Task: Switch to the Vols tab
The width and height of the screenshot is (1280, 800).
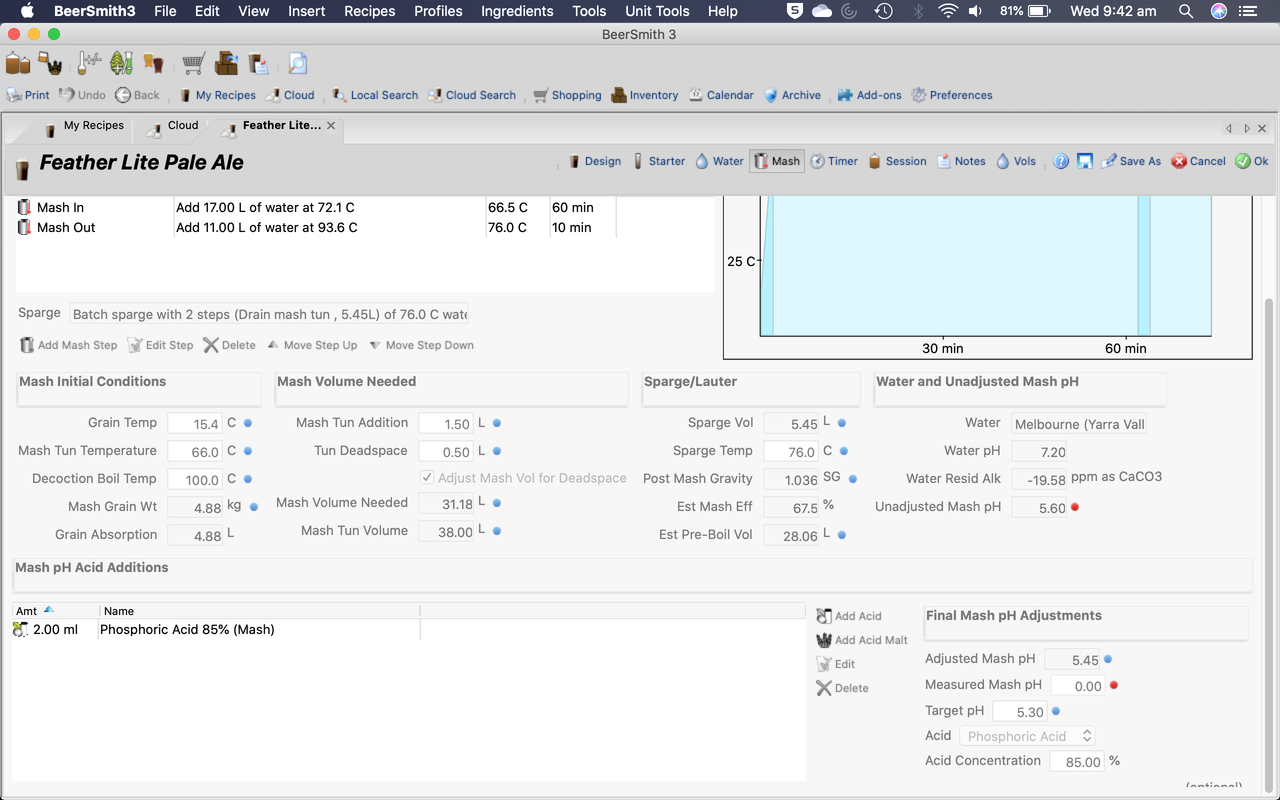Action: pyautogui.click(x=1016, y=161)
